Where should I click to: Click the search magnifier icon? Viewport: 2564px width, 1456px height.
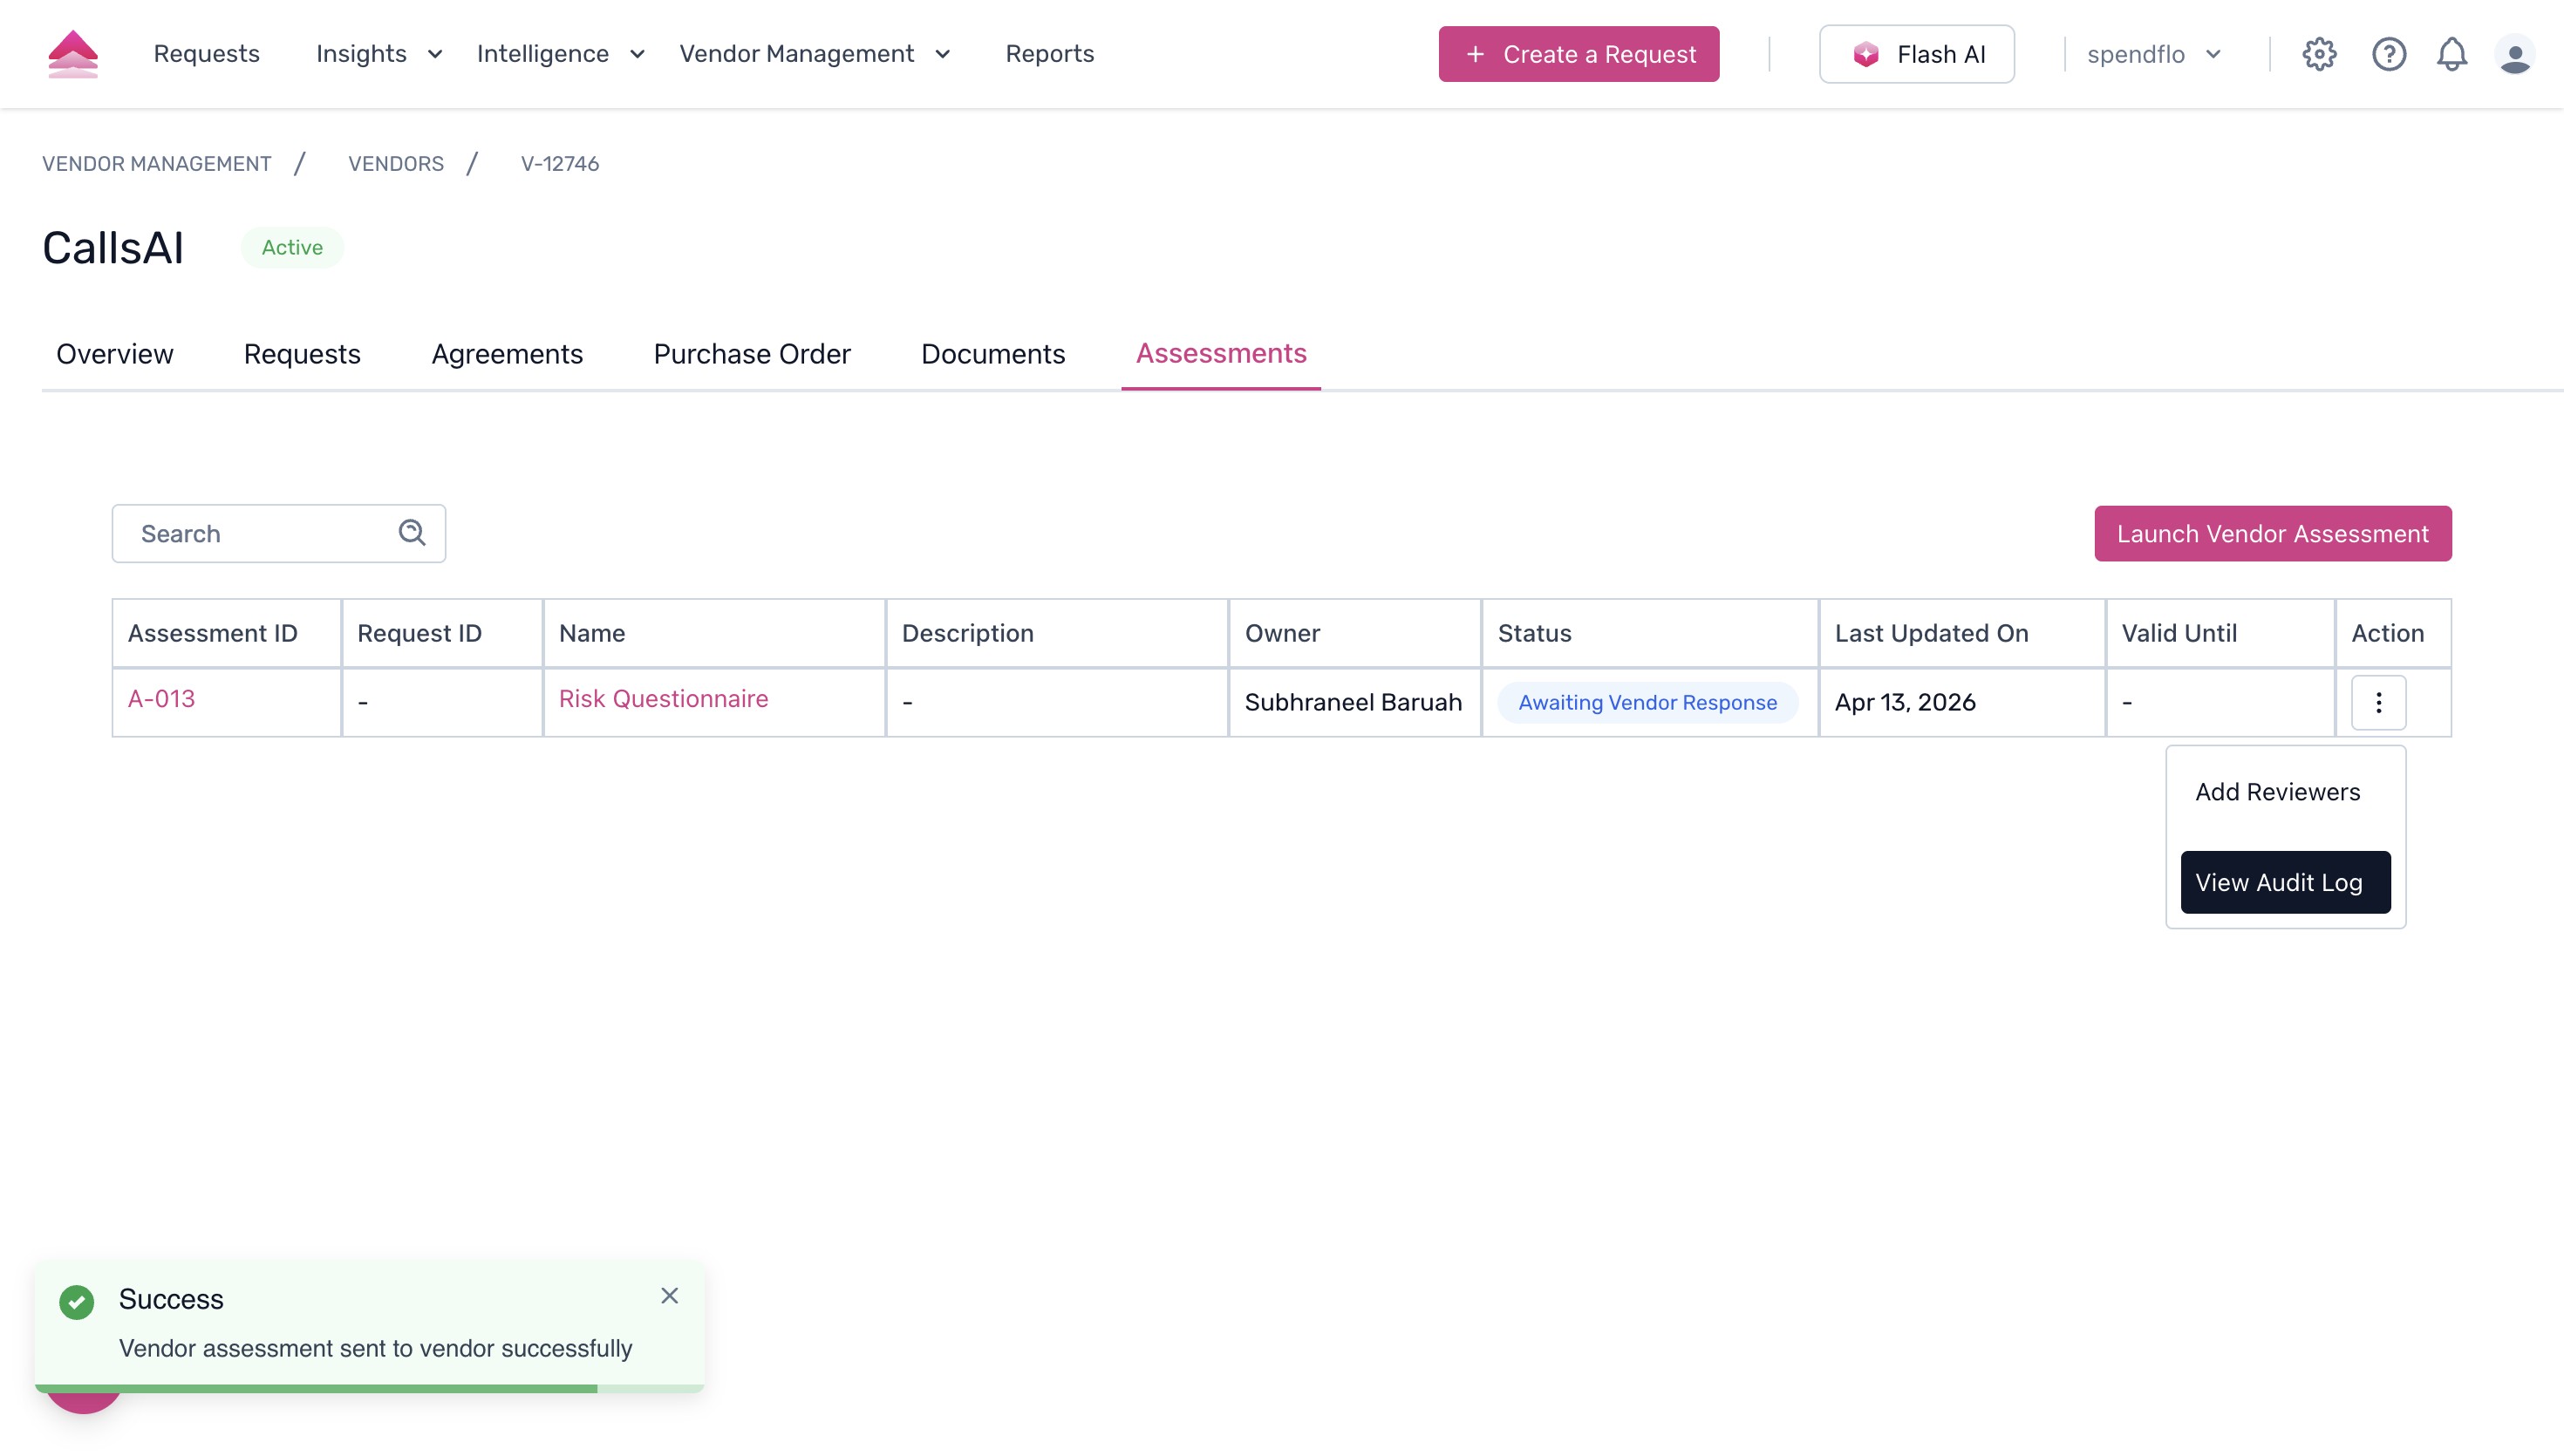click(x=411, y=532)
